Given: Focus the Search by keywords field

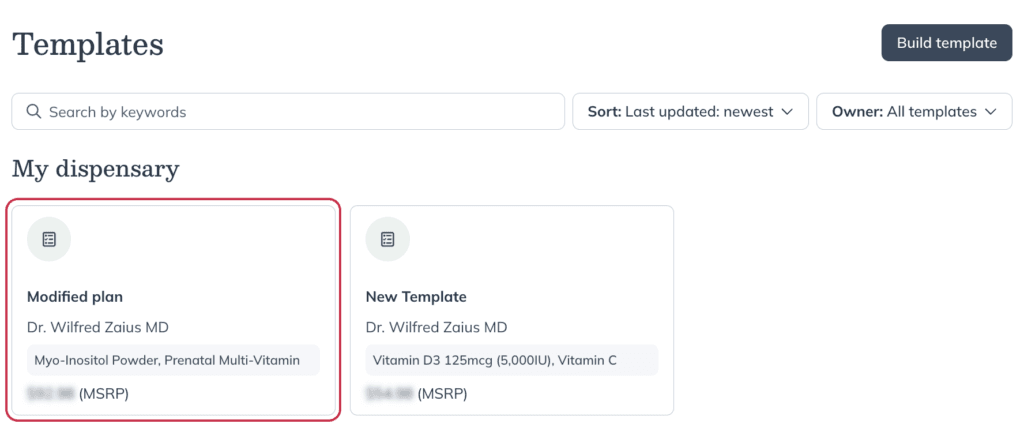Looking at the screenshot, I should [x=288, y=112].
